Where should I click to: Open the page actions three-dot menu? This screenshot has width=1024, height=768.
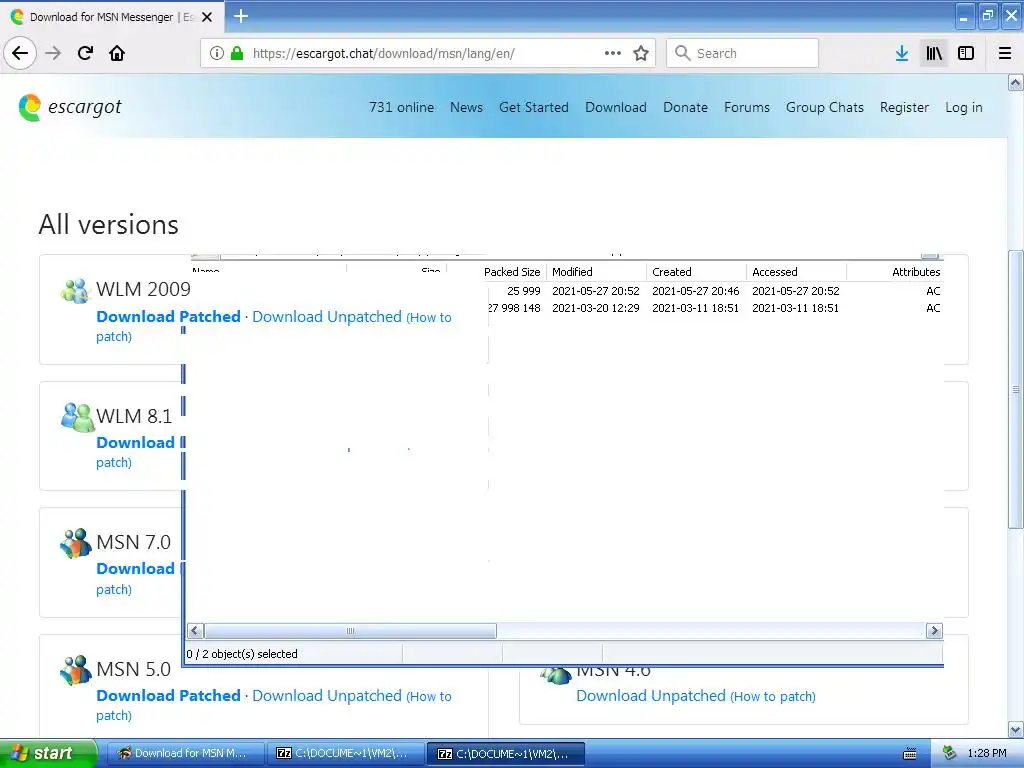[613, 54]
